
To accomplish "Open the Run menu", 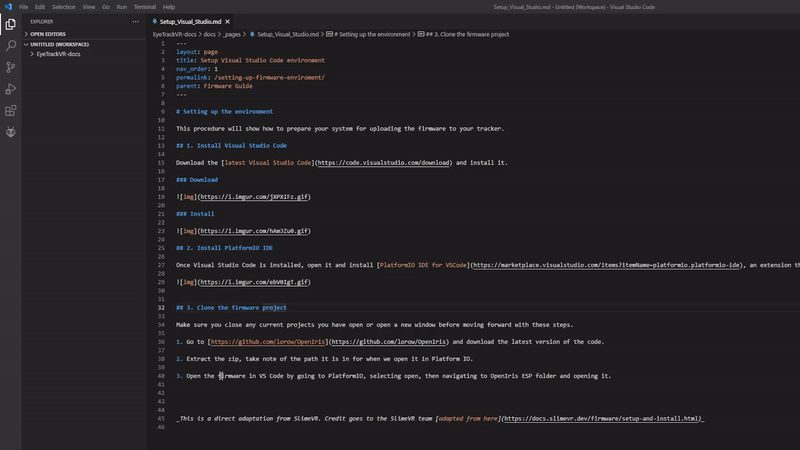I will pyautogui.click(x=121, y=7).
